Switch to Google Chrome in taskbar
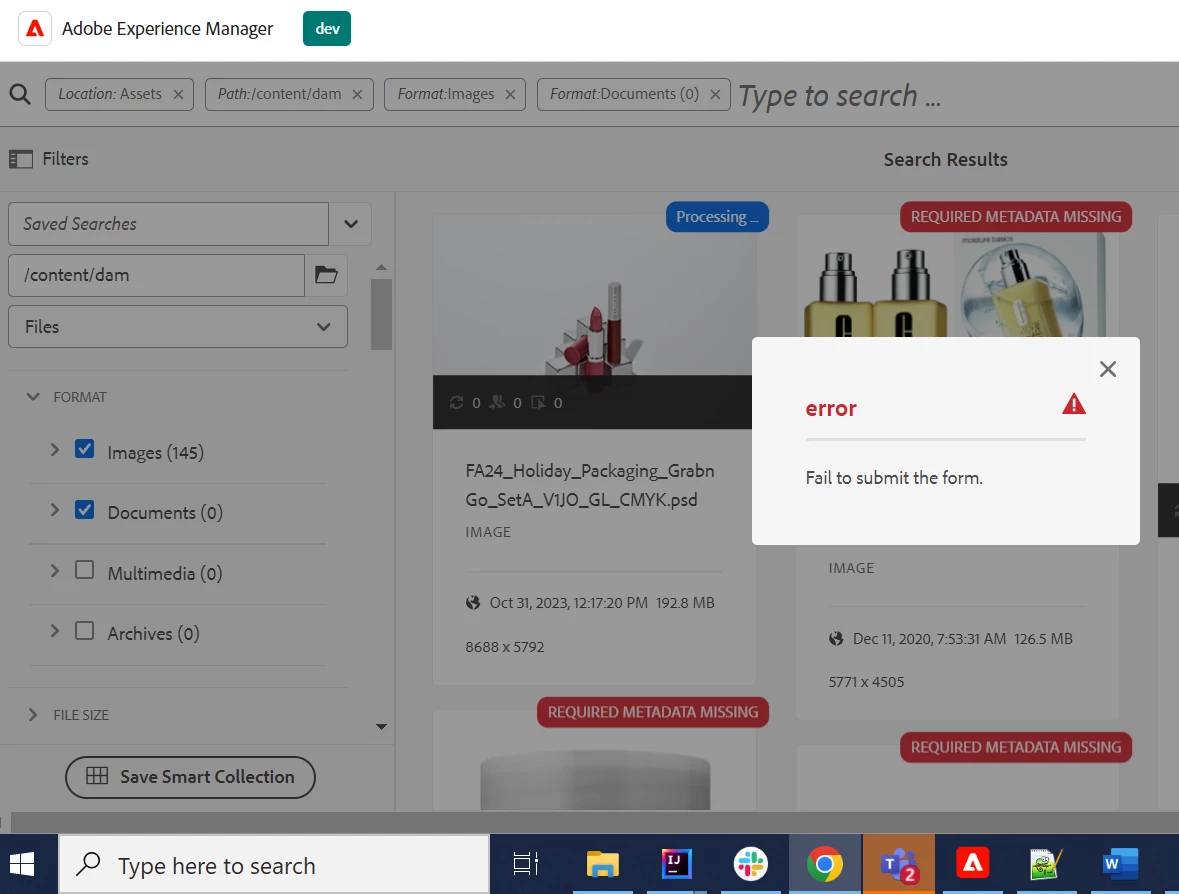Screen dimensions: 1179x894 click(x=825, y=864)
